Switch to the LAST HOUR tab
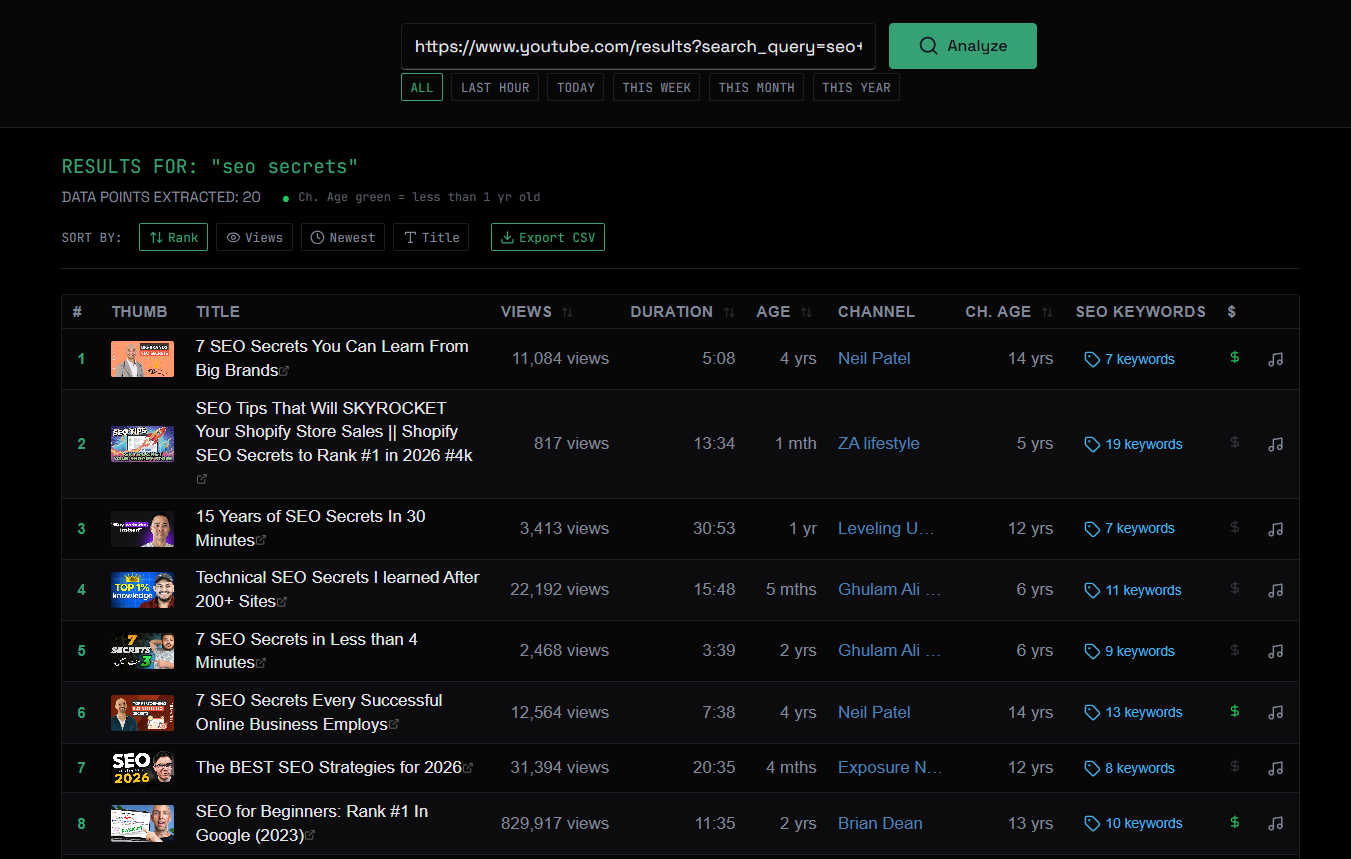Image resolution: width=1351 pixels, height=859 pixels. (494, 87)
